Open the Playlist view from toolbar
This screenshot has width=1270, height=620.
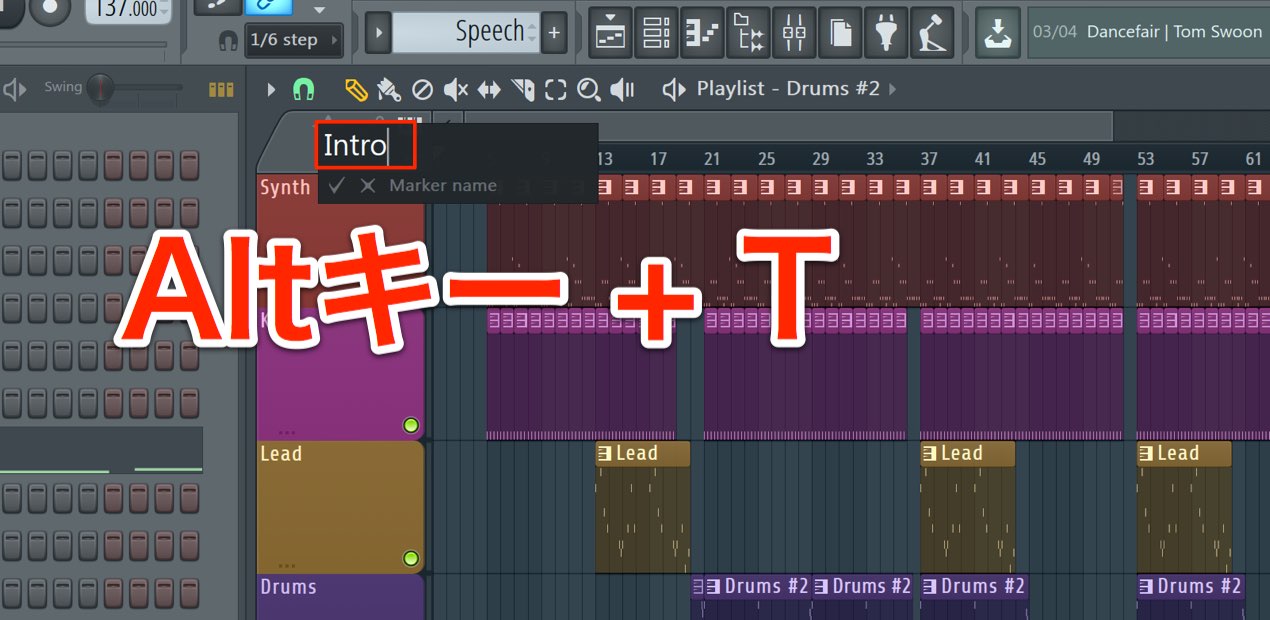coord(609,33)
